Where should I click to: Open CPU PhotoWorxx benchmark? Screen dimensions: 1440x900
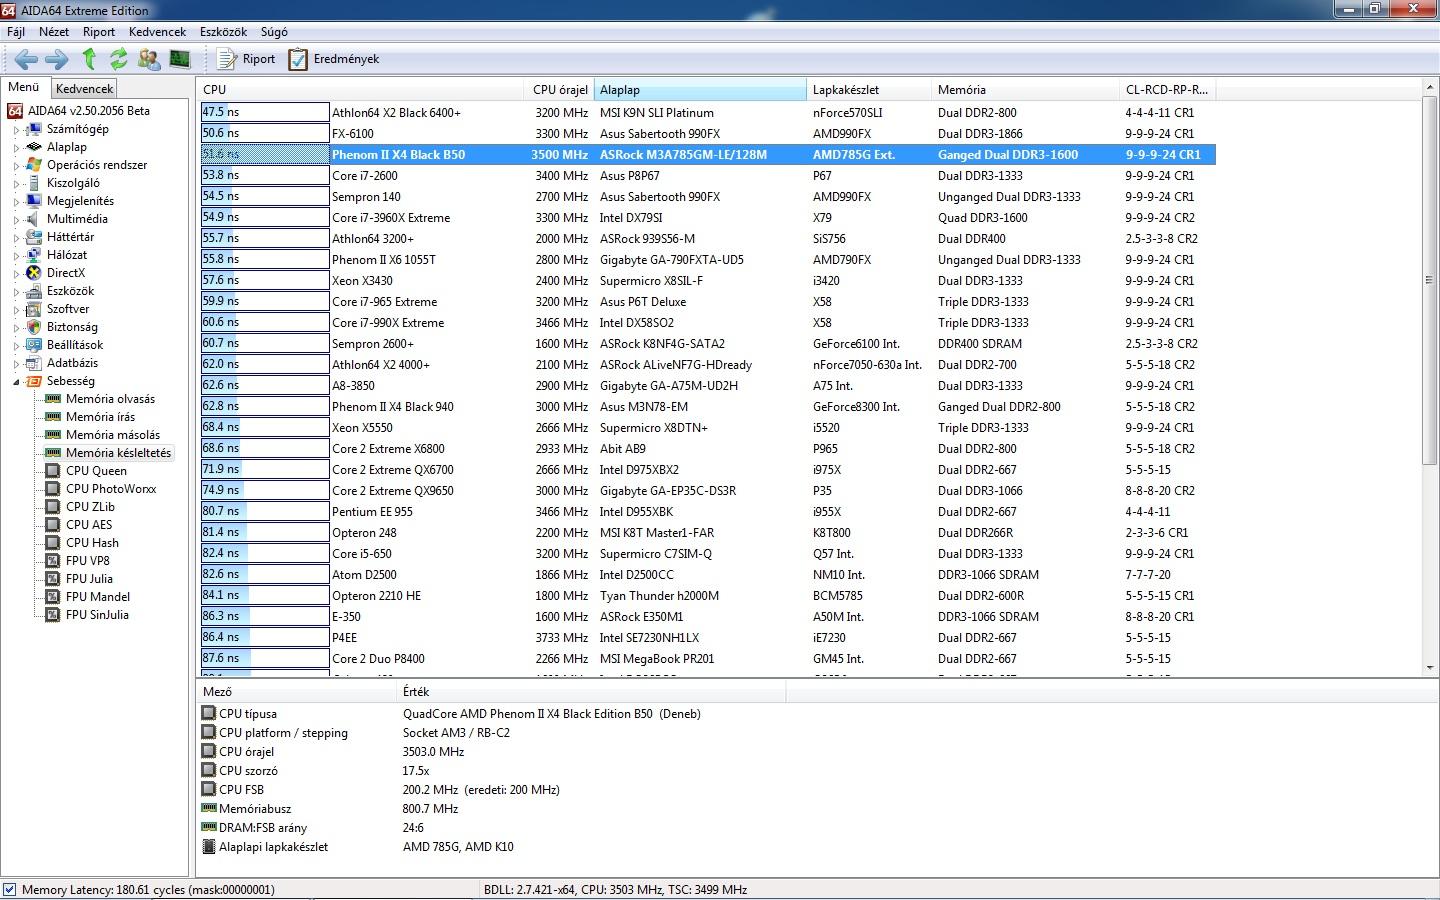coord(111,489)
